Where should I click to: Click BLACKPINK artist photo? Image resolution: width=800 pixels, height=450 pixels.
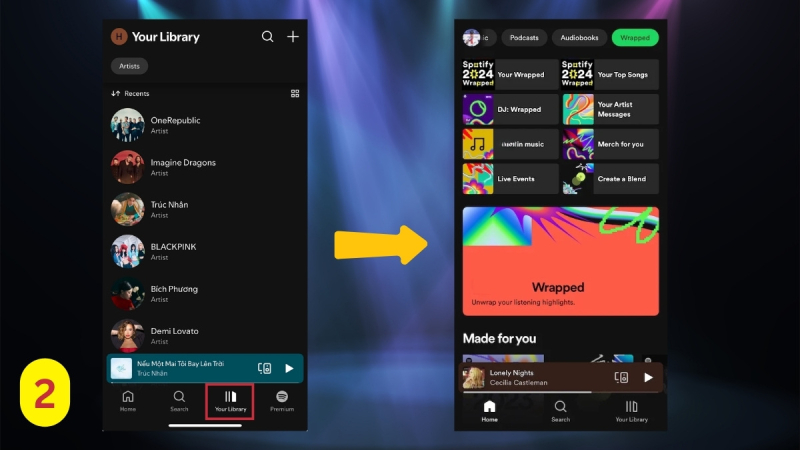128,252
